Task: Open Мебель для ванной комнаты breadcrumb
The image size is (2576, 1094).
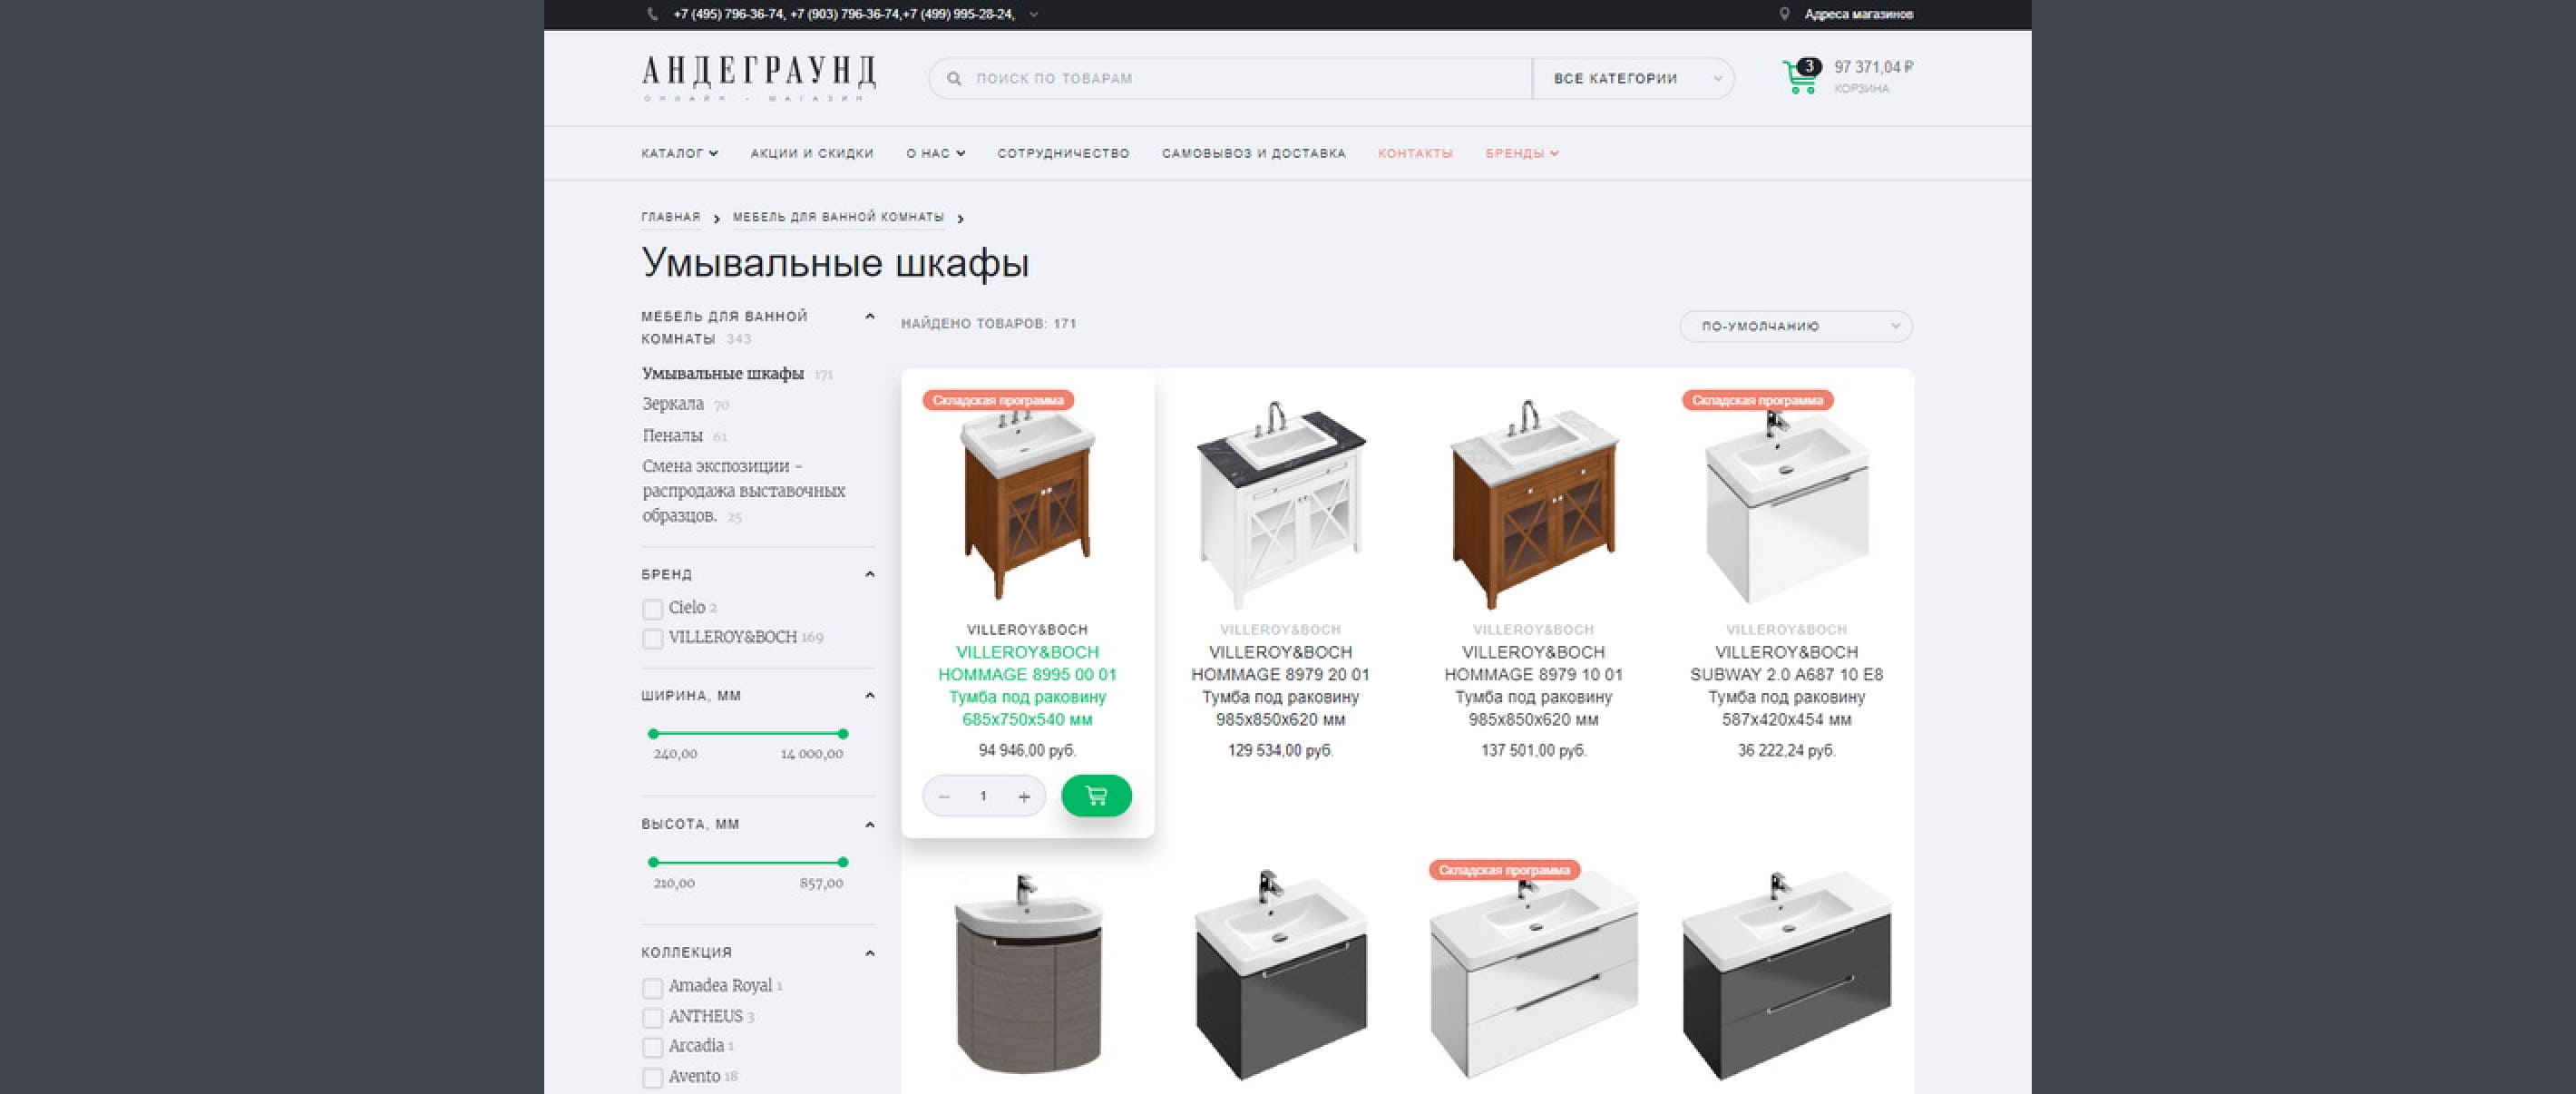Action: click(838, 217)
